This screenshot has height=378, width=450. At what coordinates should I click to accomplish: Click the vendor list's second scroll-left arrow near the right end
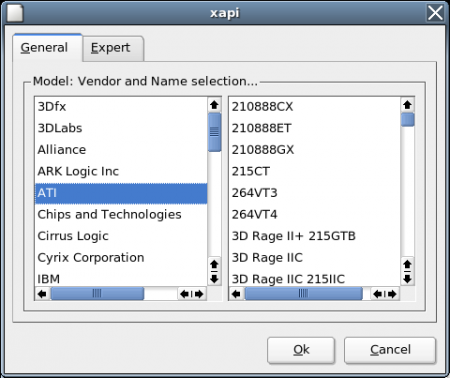pyautogui.click(x=184, y=294)
